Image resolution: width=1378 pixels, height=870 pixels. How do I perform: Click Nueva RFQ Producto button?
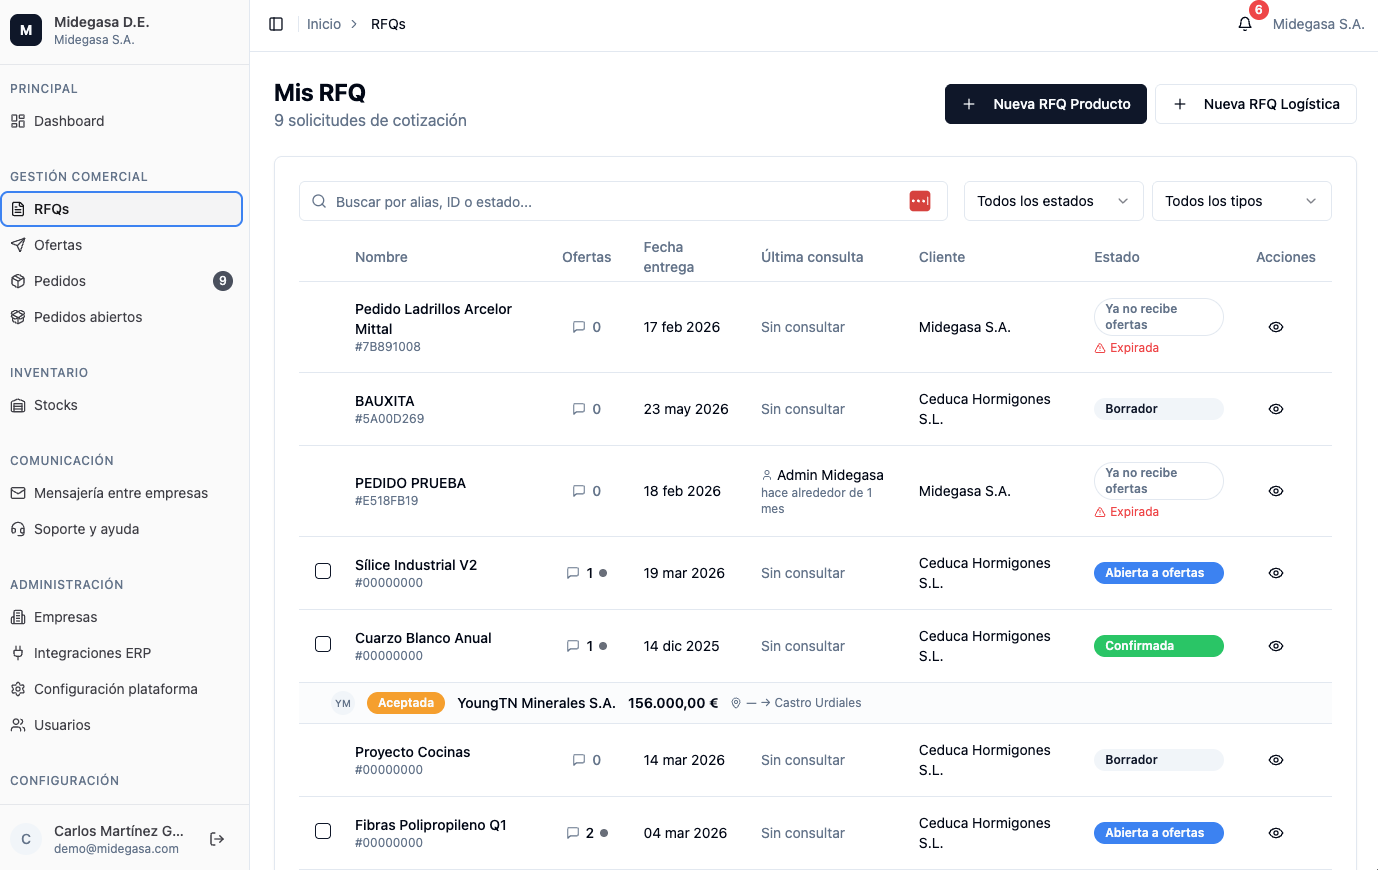[1045, 104]
